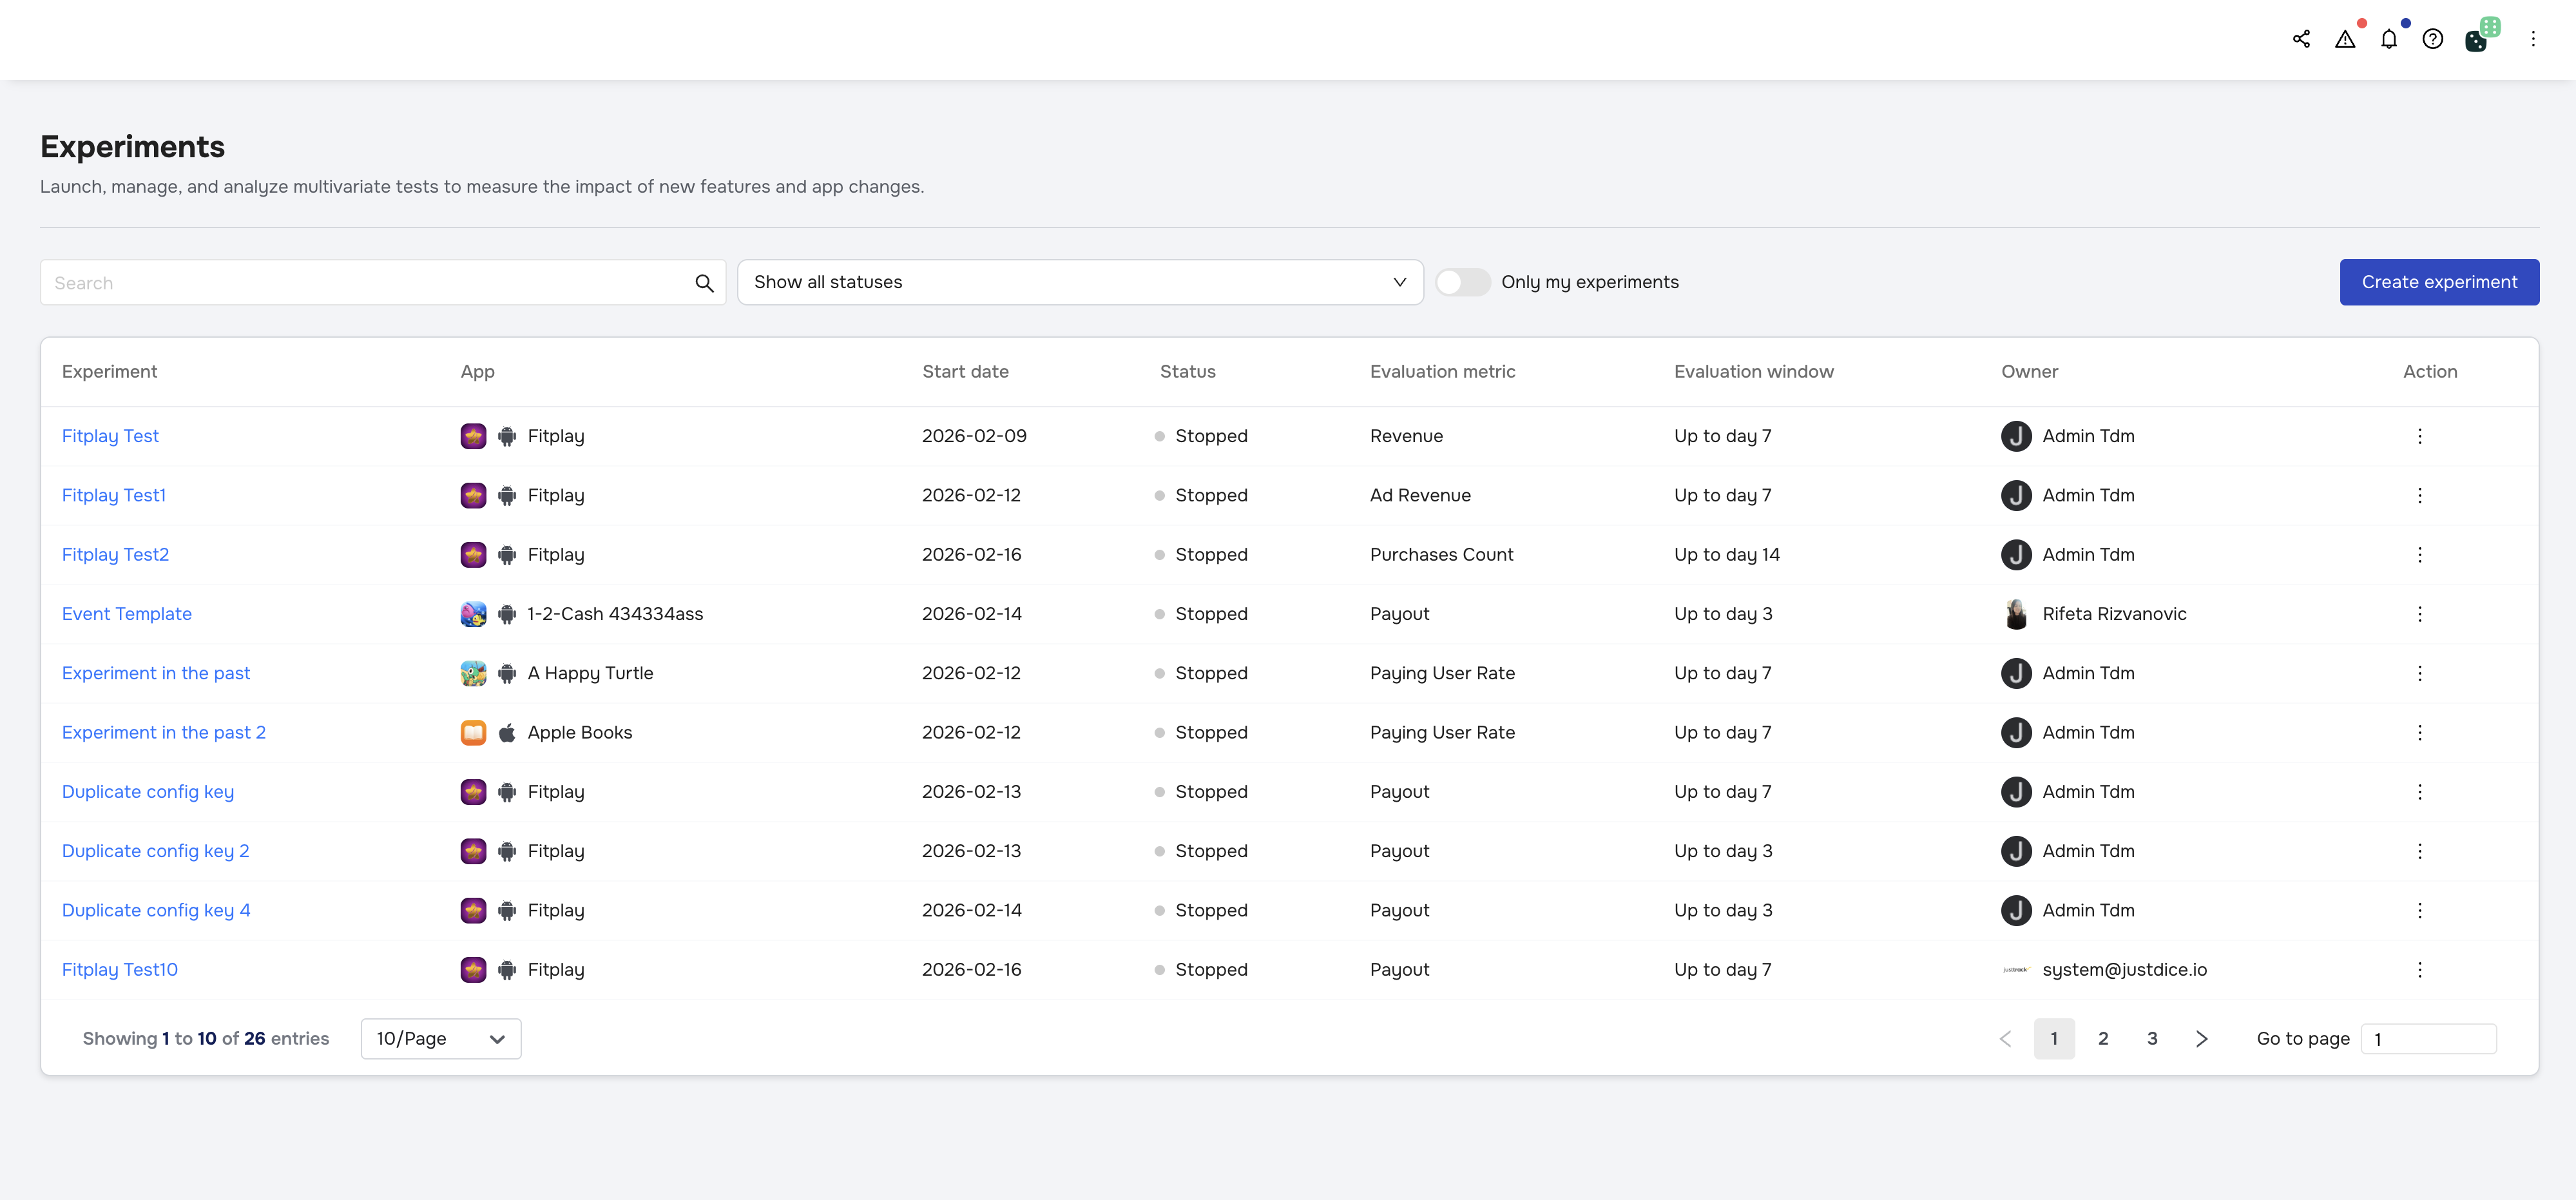Click the search magnifier icon

[x=704, y=283]
